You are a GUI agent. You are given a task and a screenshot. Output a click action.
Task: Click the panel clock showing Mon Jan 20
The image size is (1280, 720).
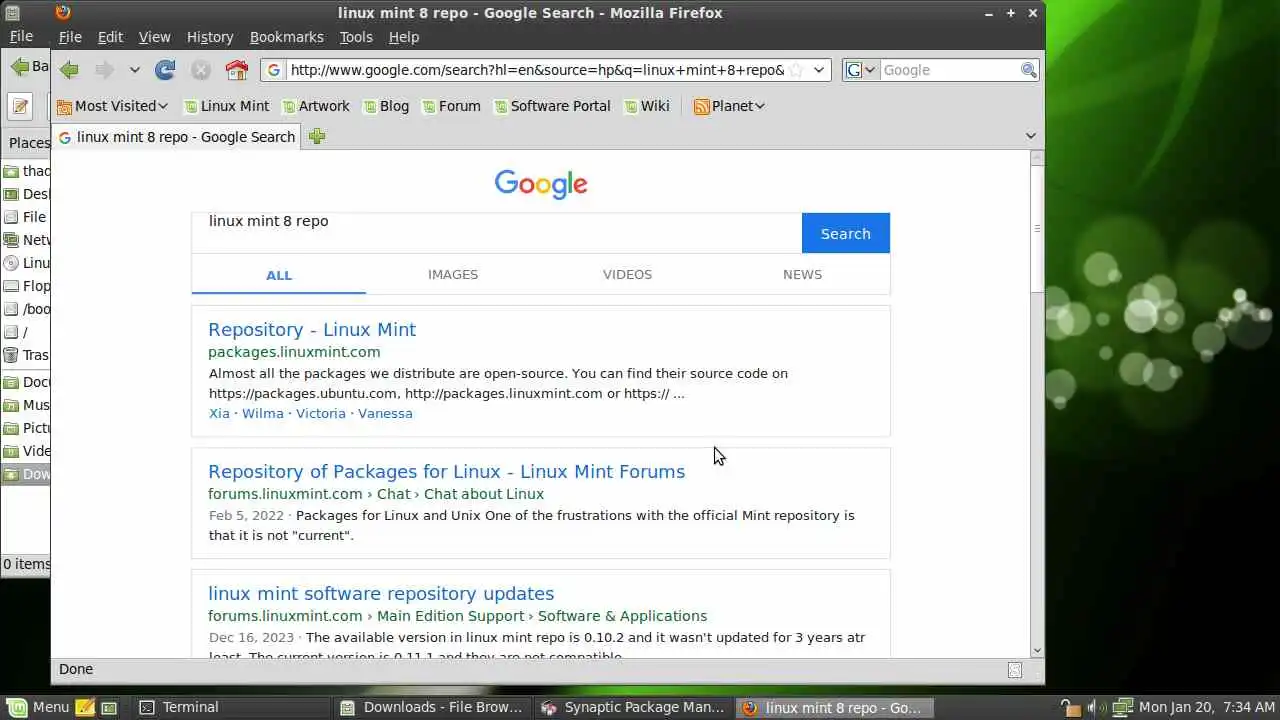click(x=1205, y=707)
